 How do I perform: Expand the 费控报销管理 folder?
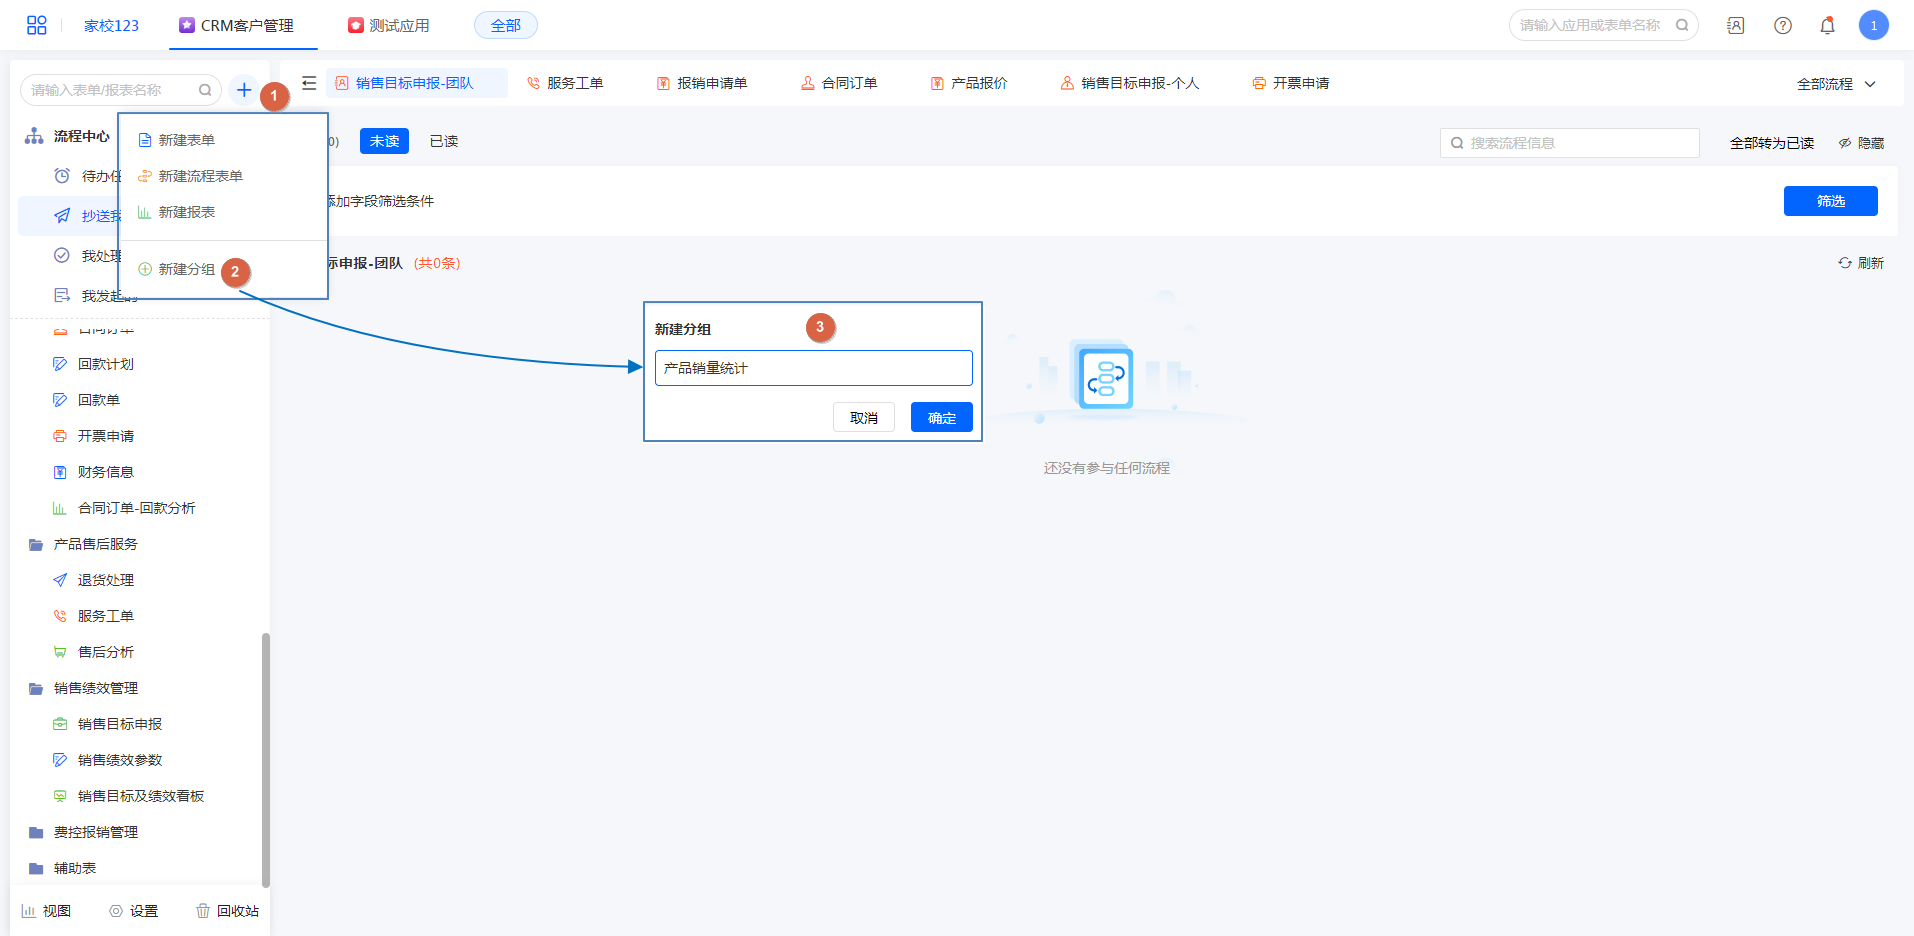pyautogui.click(x=95, y=832)
